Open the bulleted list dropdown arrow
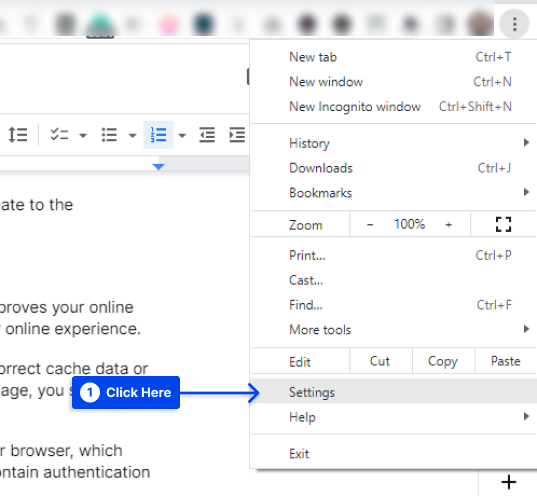This screenshot has height=496, width=537. 133,136
